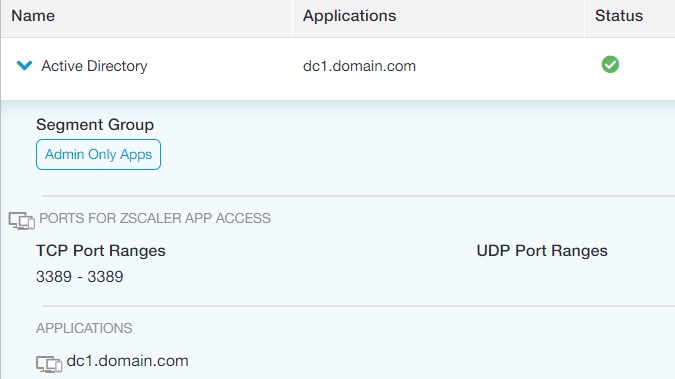
Task: Sort by the Applications column header
Action: [x=350, y=16]
